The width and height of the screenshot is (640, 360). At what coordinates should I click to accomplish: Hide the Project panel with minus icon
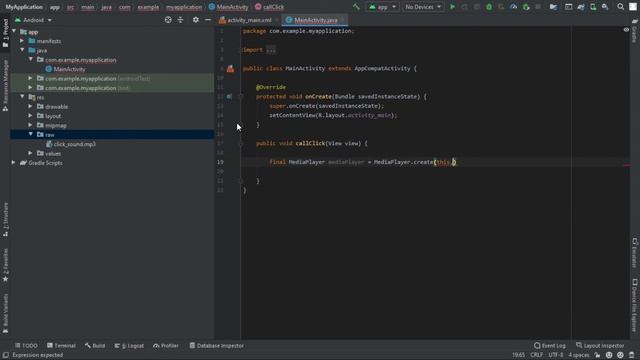[x=208, y=20]
